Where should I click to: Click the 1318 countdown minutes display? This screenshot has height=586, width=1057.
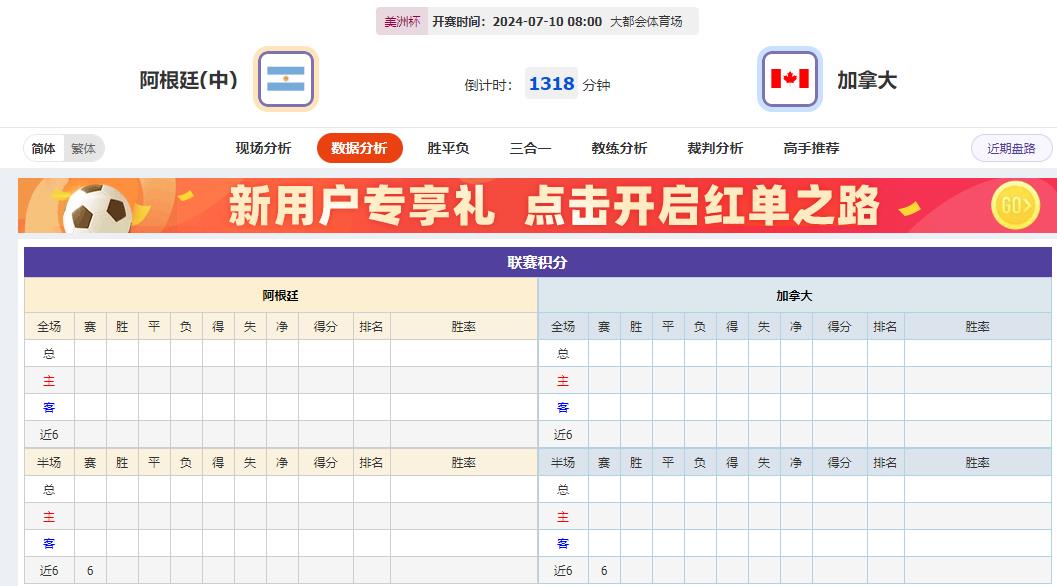(x=551, y=85)
